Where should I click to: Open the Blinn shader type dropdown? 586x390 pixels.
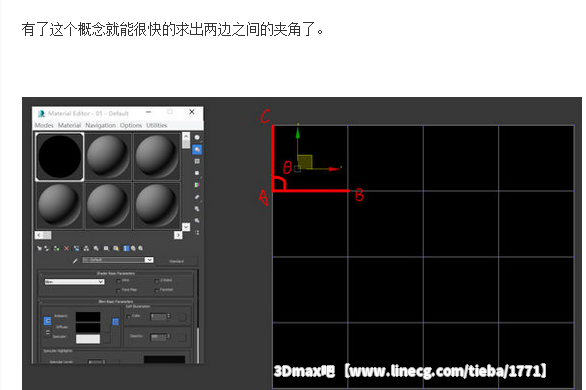point(75,282)
